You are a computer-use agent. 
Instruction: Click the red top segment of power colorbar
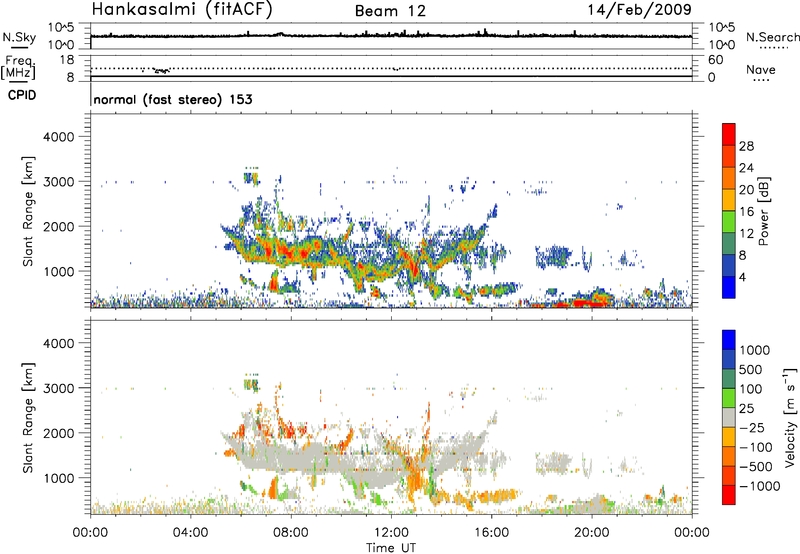729,134
